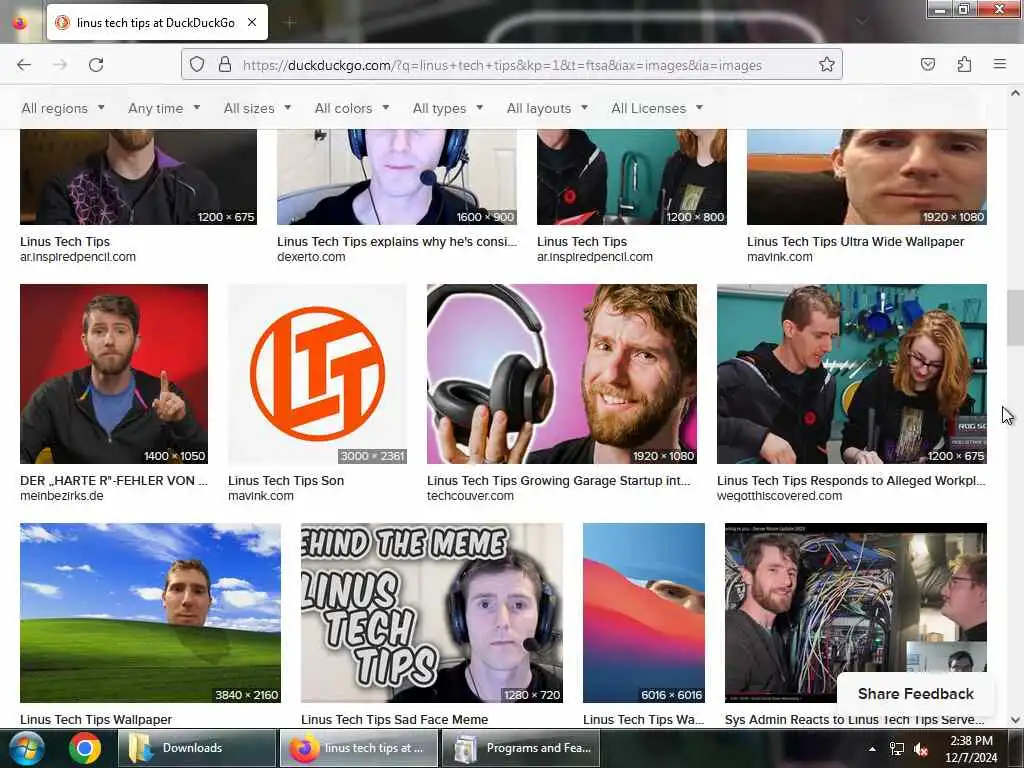Click the techcouver.com source text
This screenshot has height=768, width=1024.
tap(470, 496)
